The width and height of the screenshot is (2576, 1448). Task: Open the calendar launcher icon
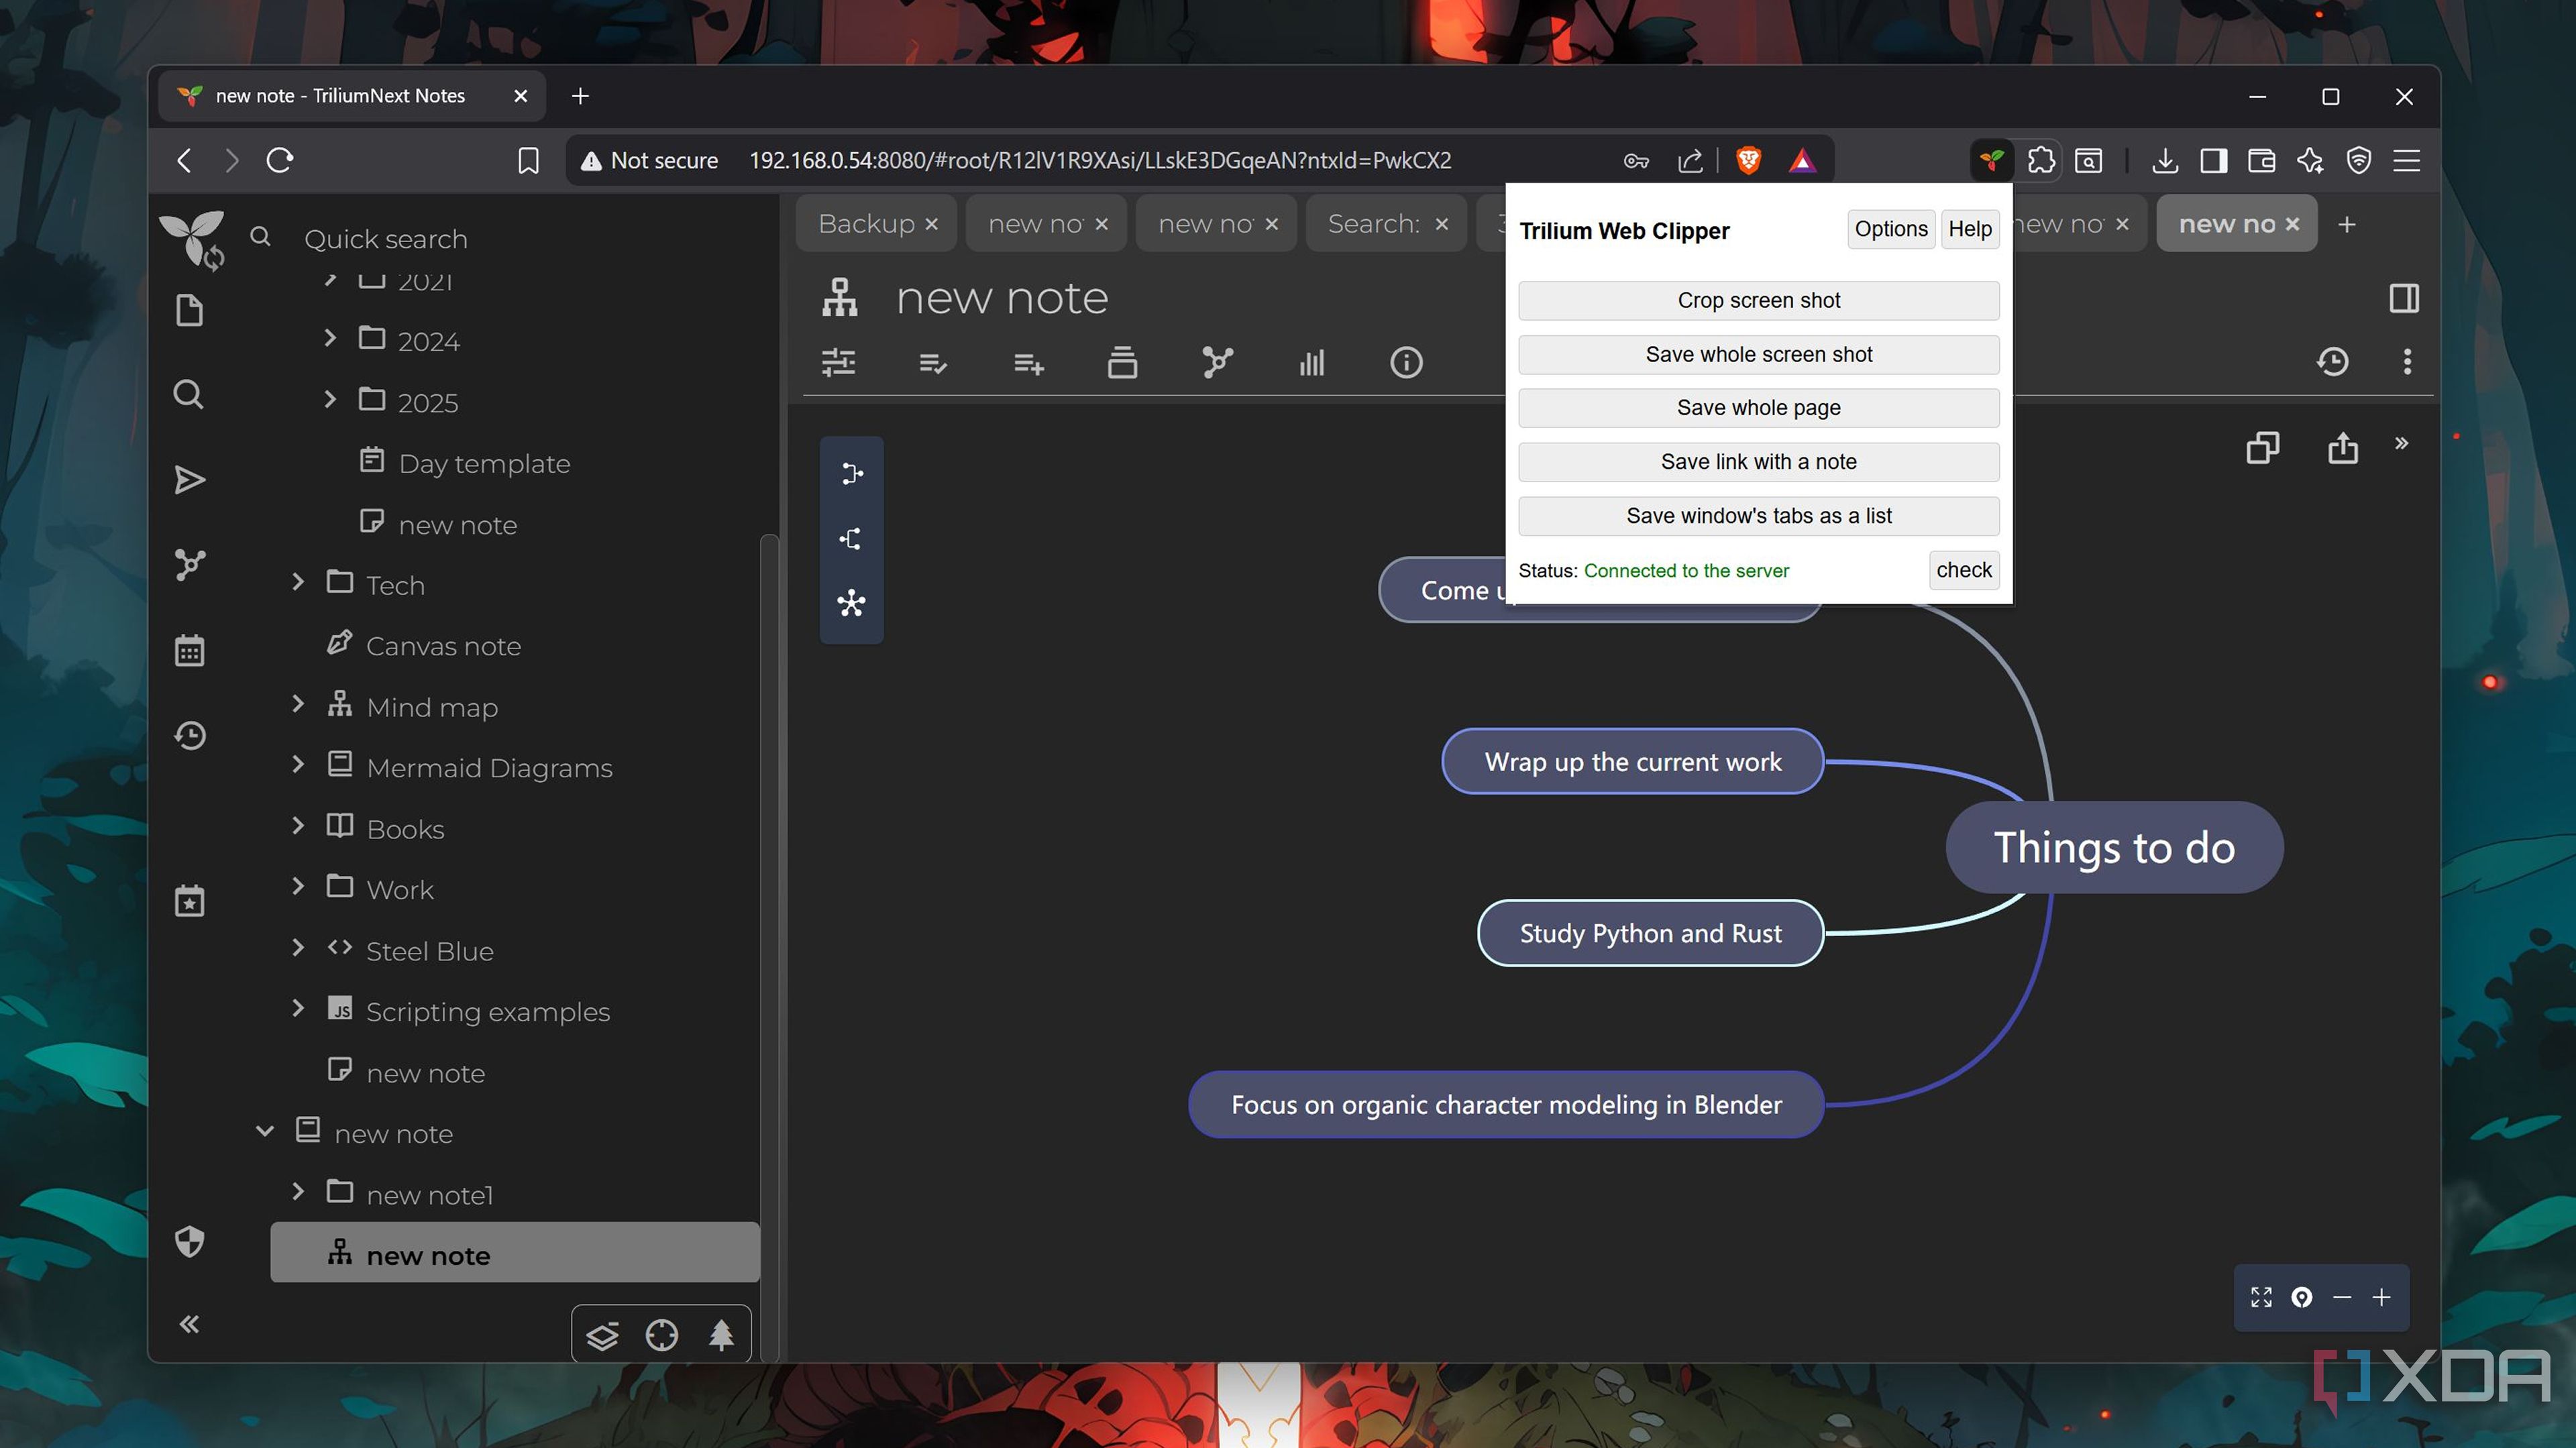point(189,650)
